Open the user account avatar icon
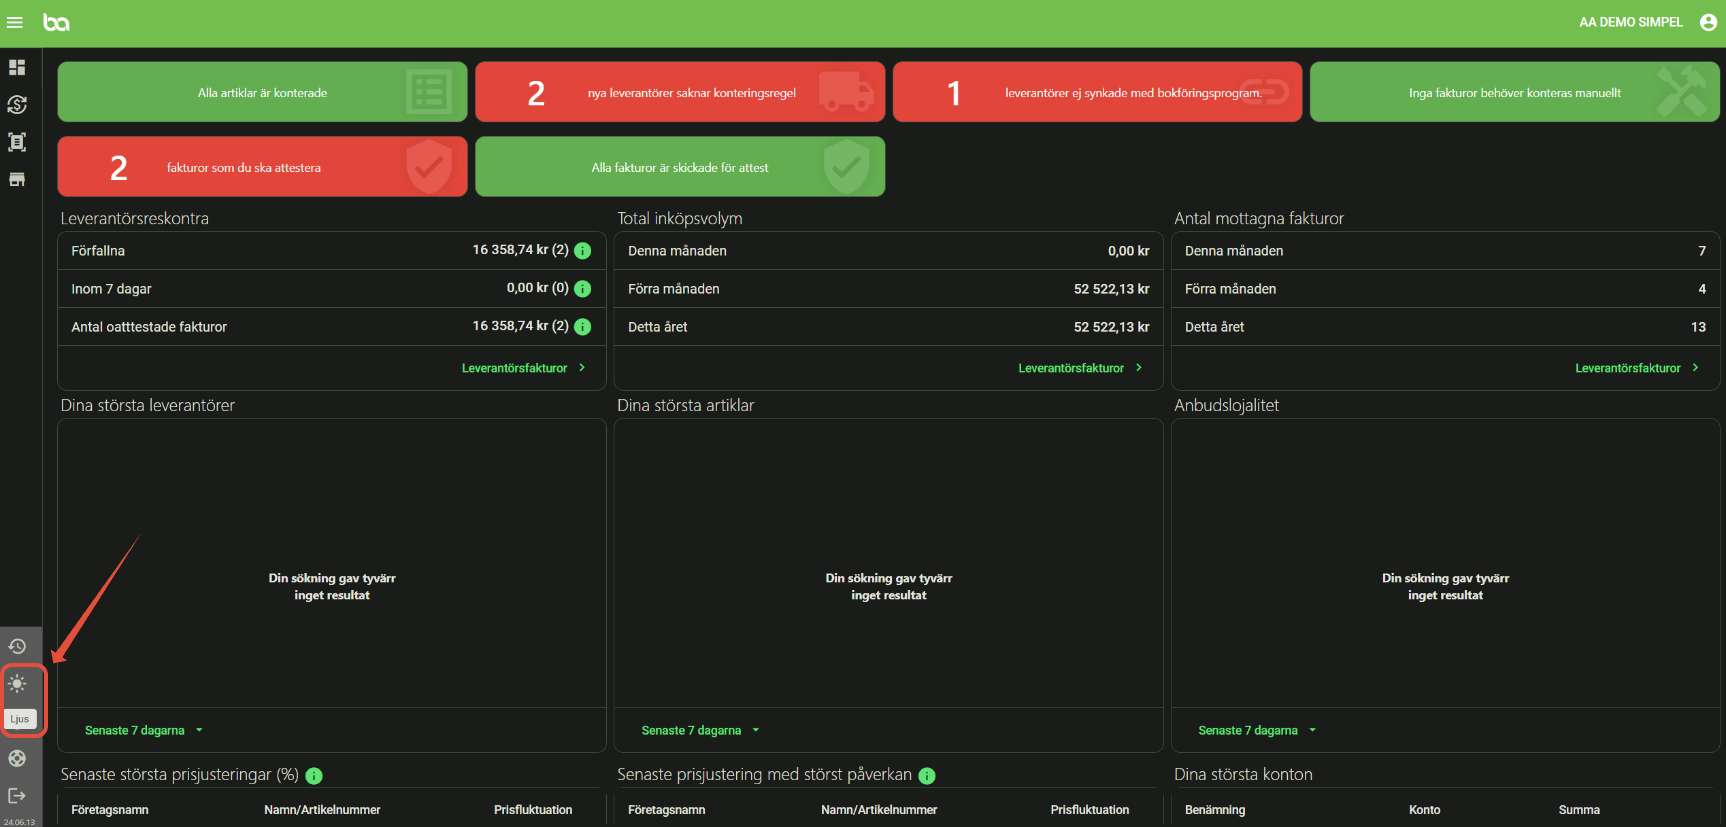Viewport: 1726px width, 827px height. (1708, 22)
